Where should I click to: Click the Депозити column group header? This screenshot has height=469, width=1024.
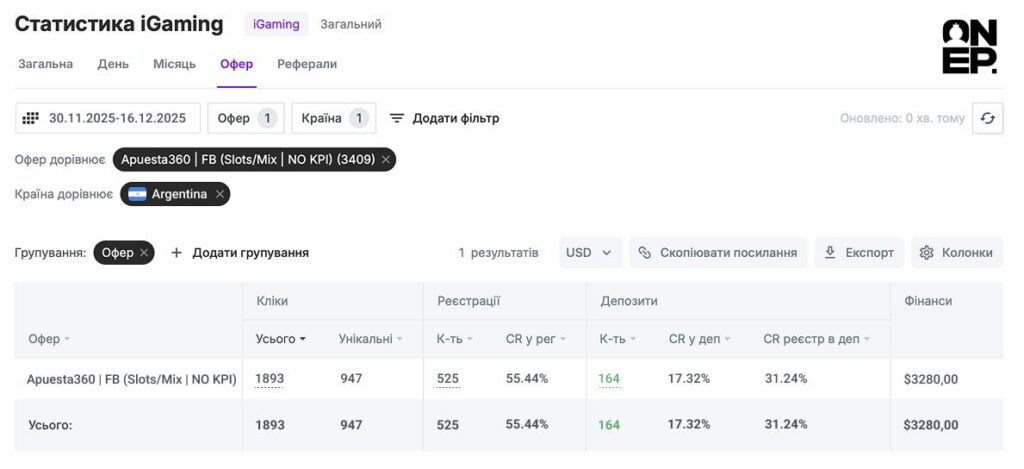tap(629, 301)
